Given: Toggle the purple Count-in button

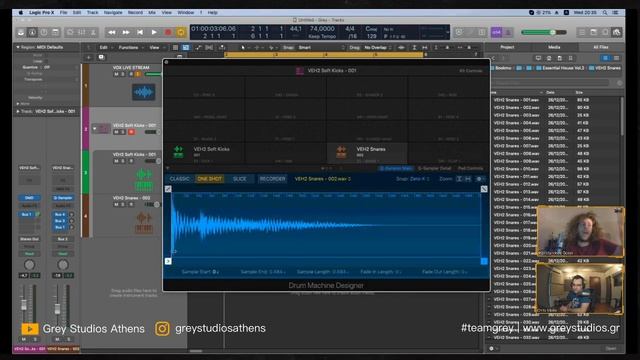Looking at the screenshot, I should 496,32.
